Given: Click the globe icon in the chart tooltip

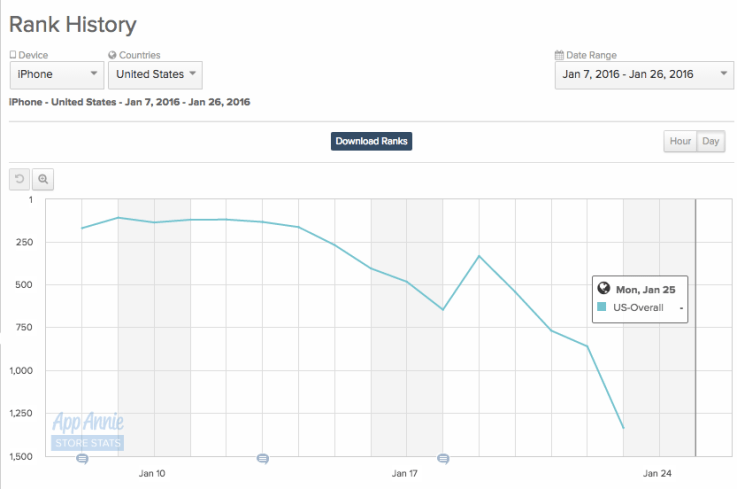Looking at the screenshot, I should 604,289.
